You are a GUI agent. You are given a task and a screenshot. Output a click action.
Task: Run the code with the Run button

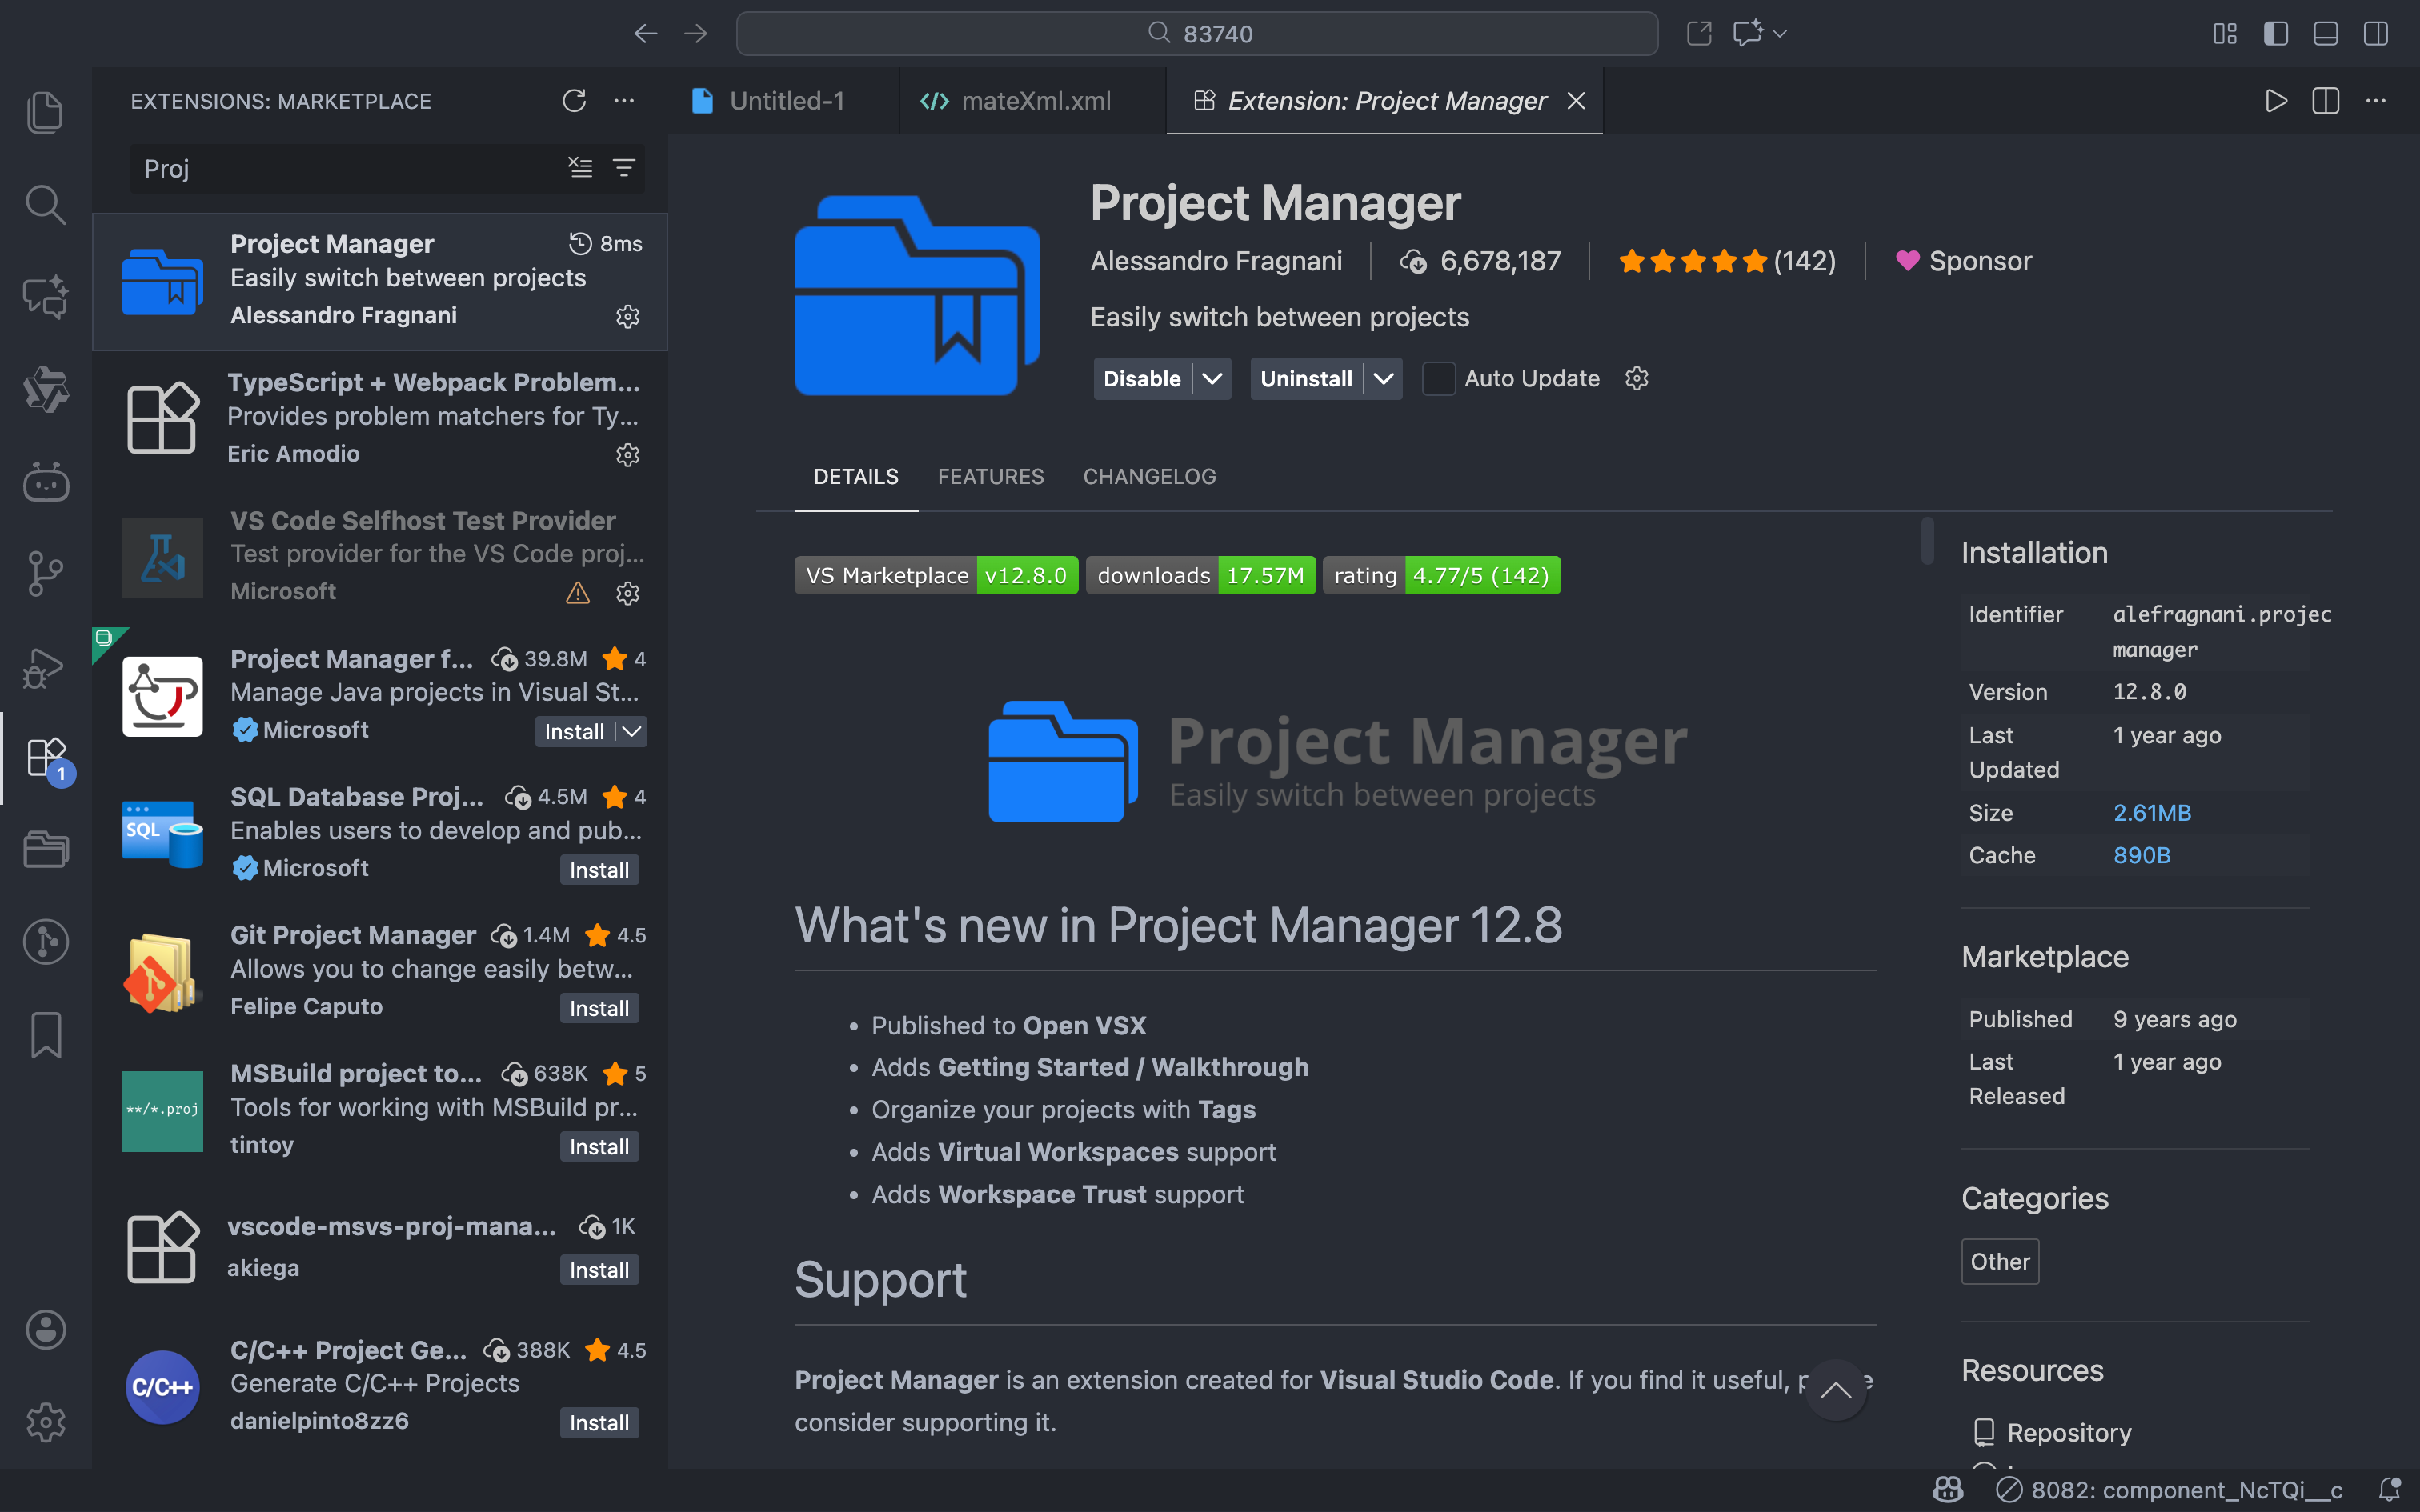pos(2274,100)
